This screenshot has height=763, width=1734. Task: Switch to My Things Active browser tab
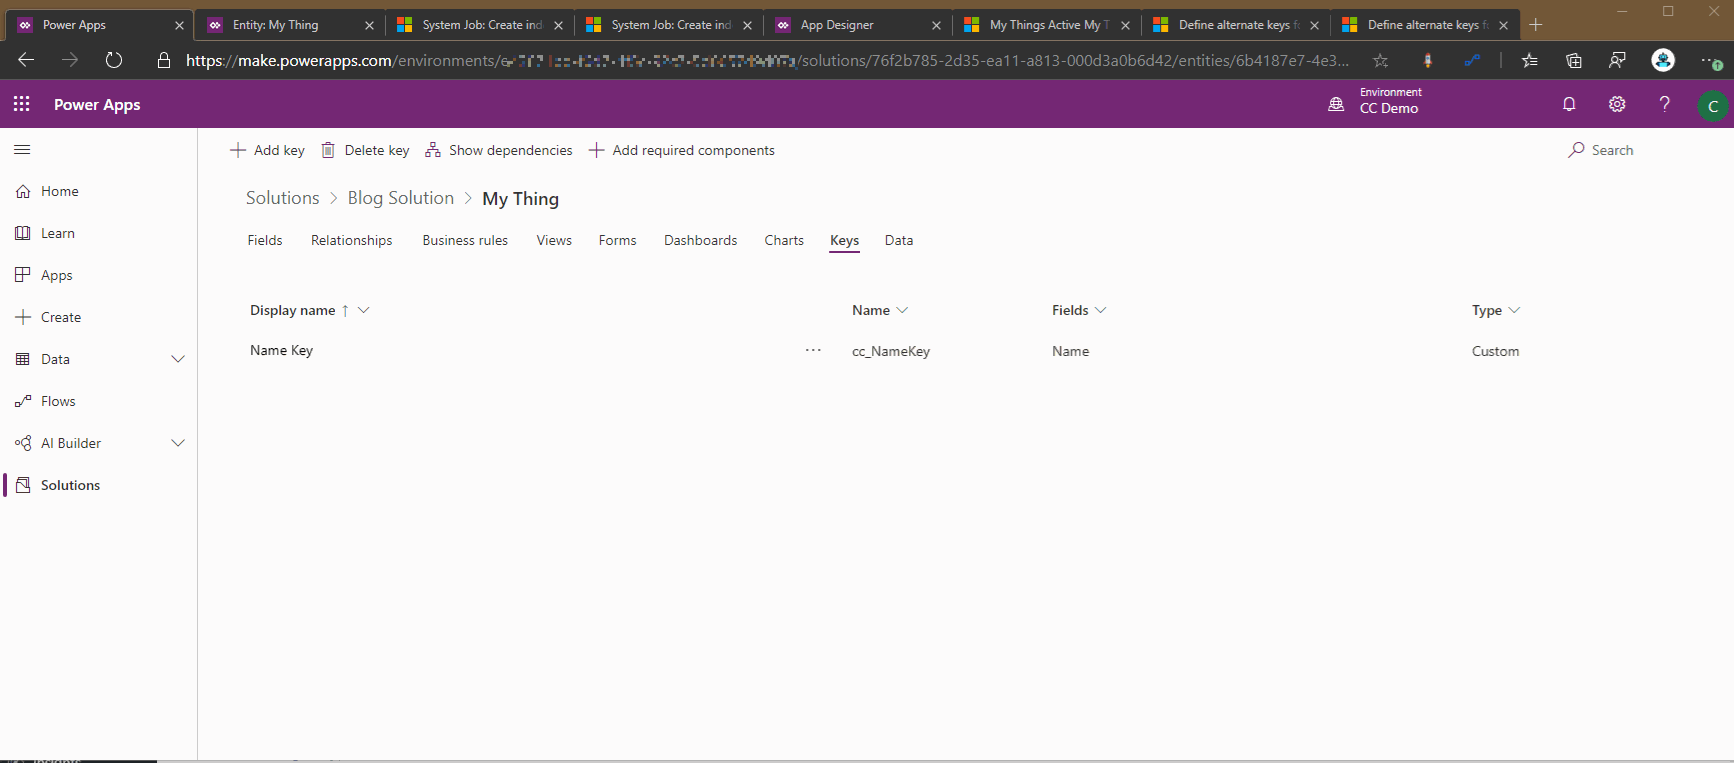(1047, 25)
